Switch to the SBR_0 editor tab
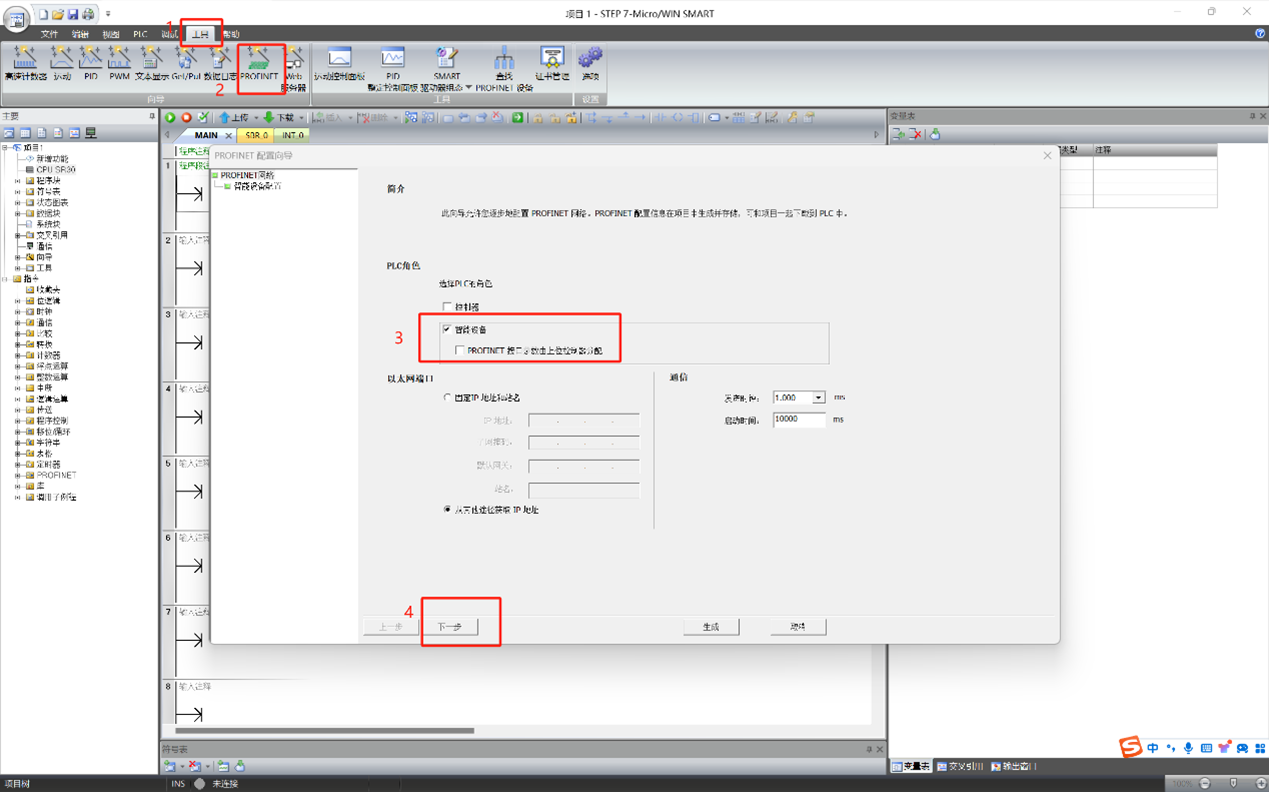The height and width of the screenshot is (792, 1269). coord(257,135)
